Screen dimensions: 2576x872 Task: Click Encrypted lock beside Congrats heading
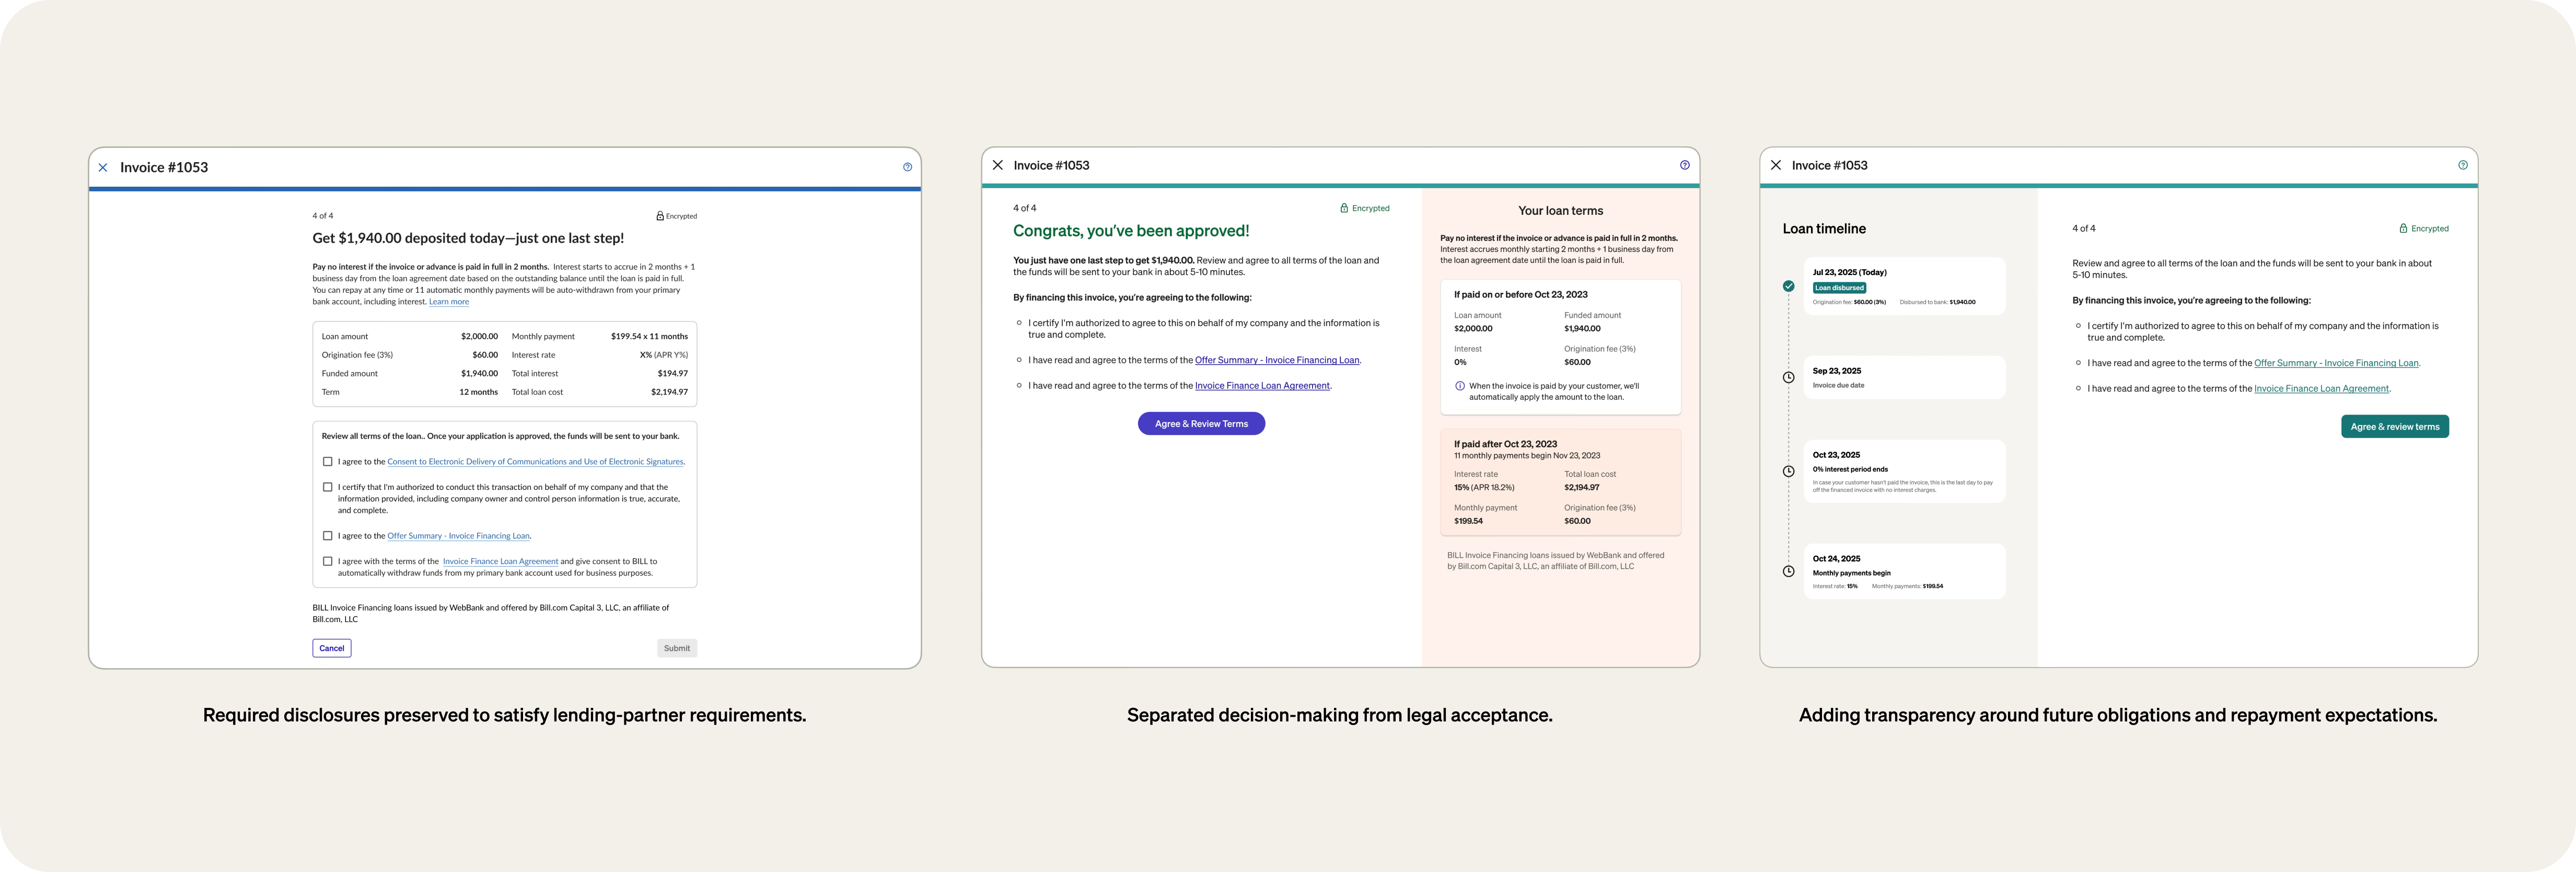tap(1344, 208)
